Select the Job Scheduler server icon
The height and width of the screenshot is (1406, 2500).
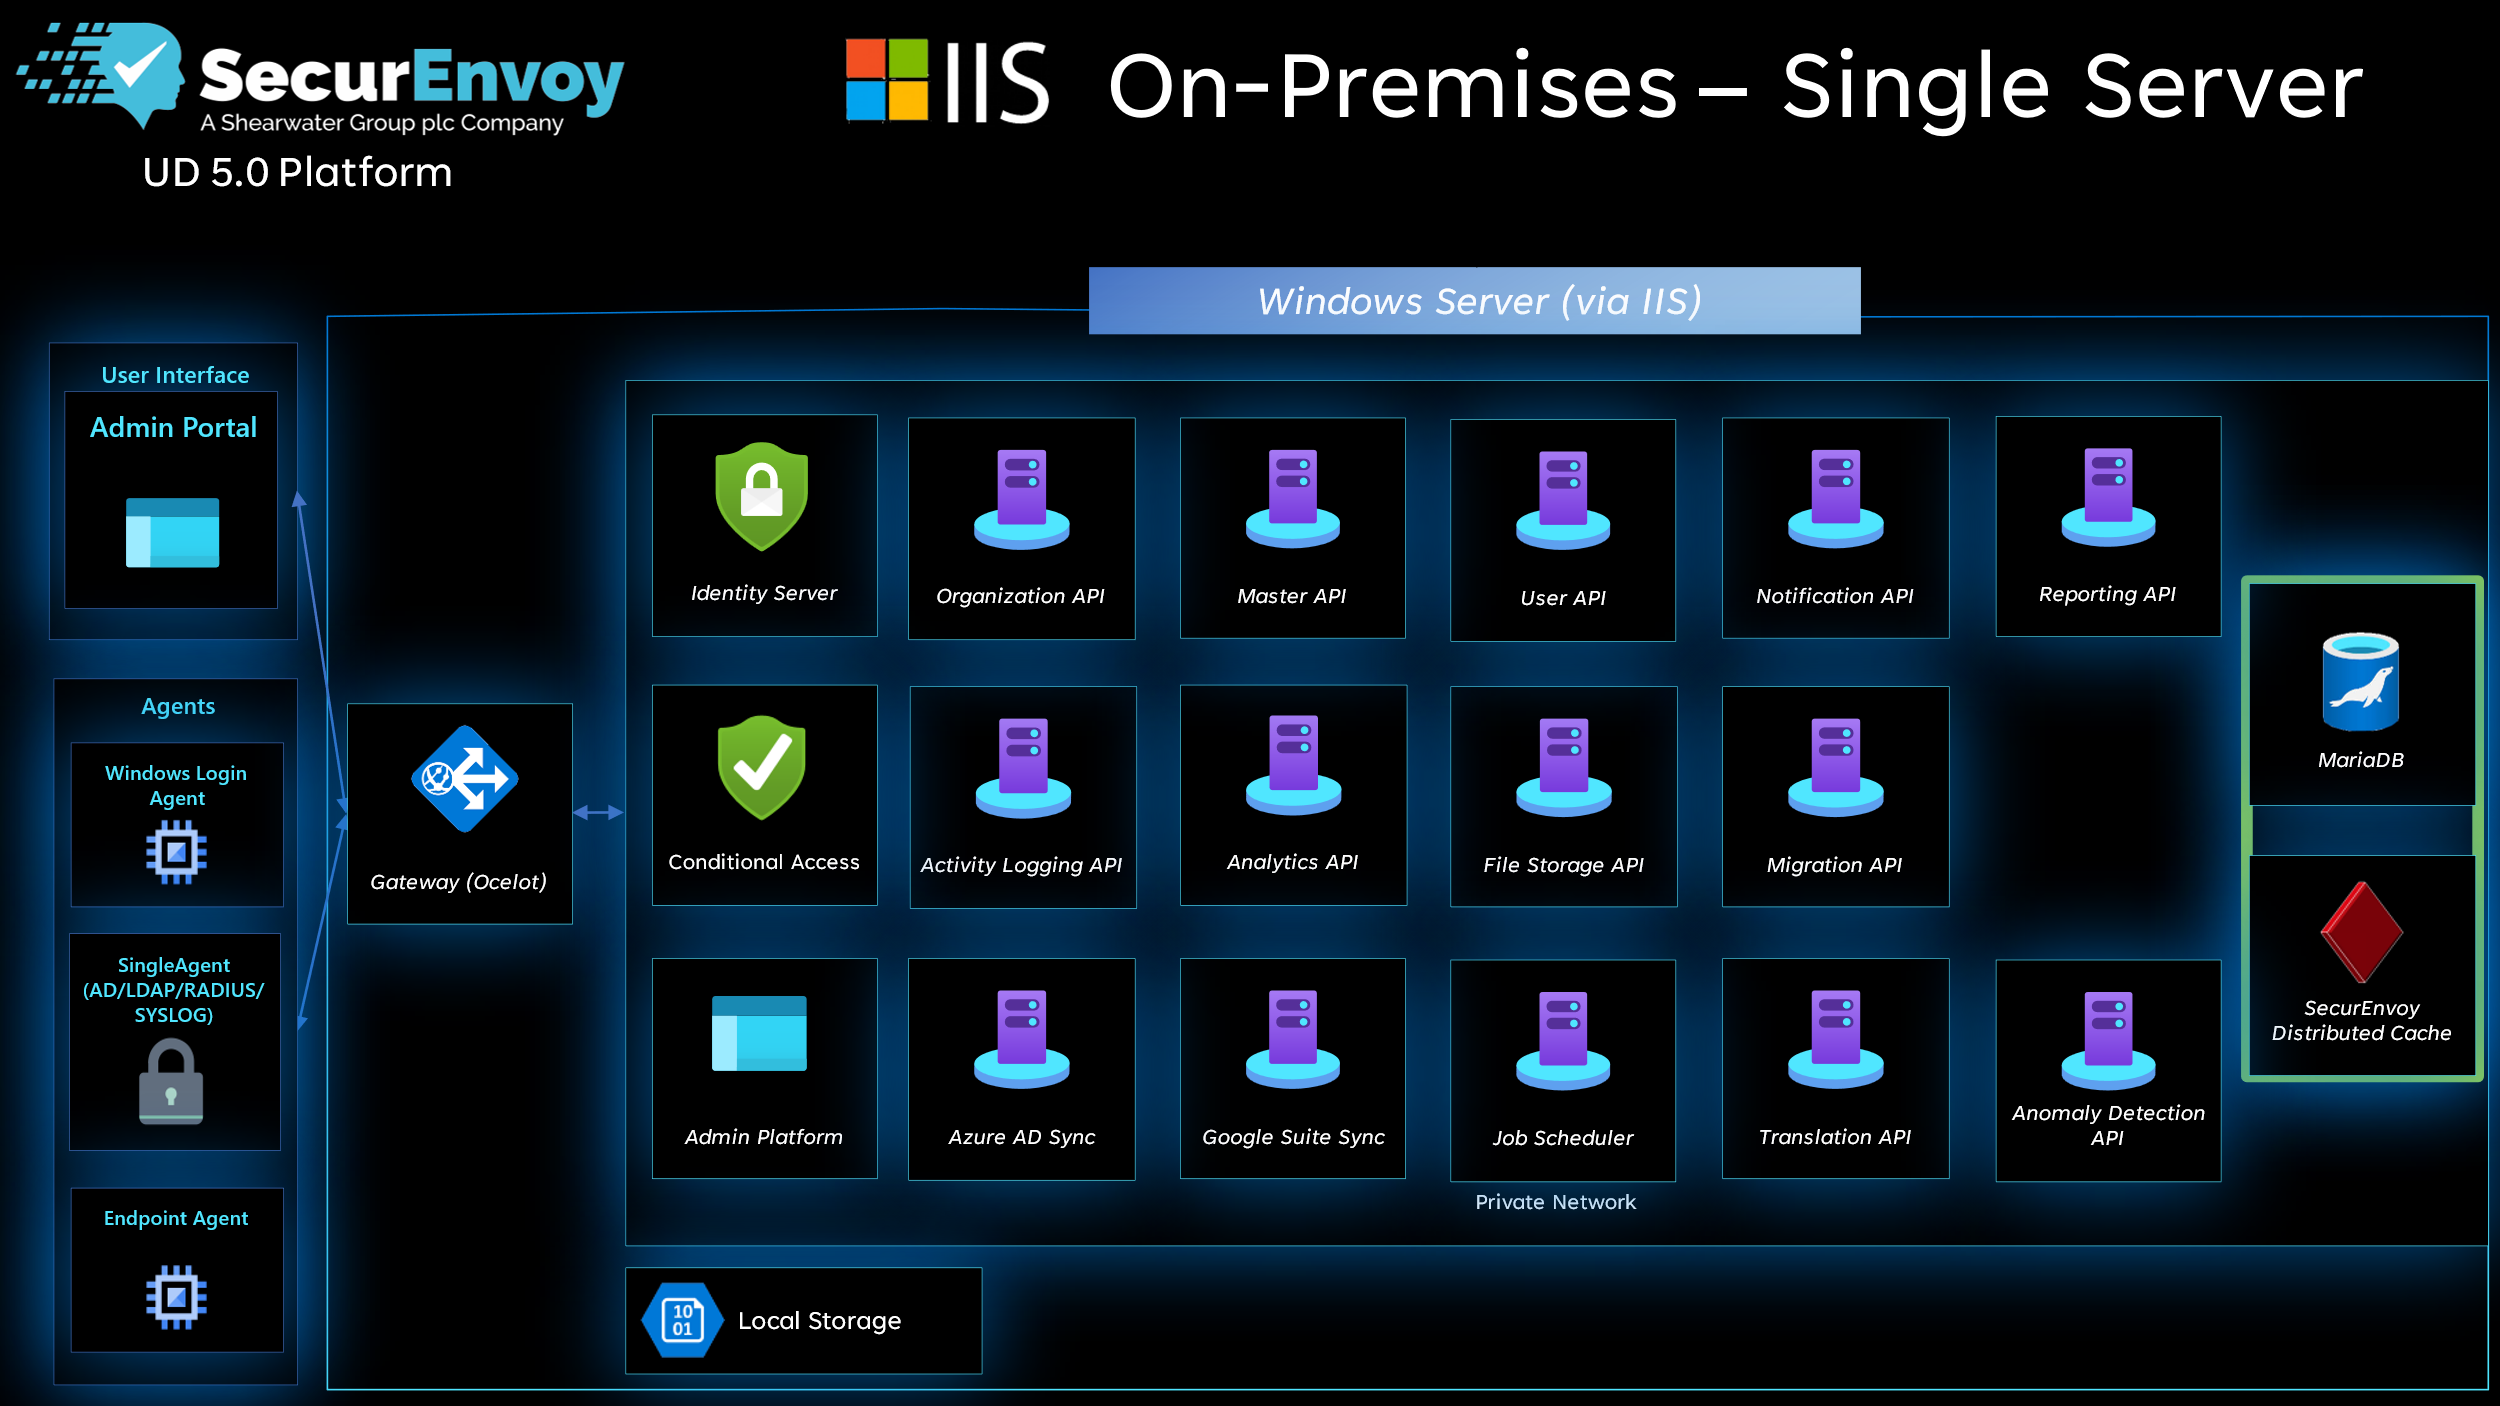1563,1040
